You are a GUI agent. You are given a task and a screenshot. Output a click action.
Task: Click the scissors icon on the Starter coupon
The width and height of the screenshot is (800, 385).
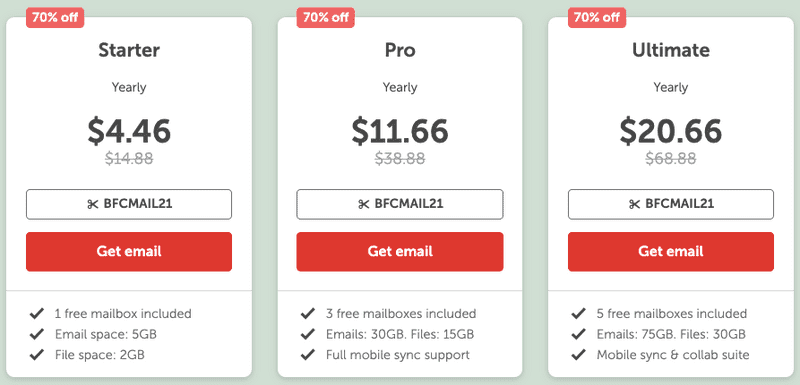click(x=92, y=204)
